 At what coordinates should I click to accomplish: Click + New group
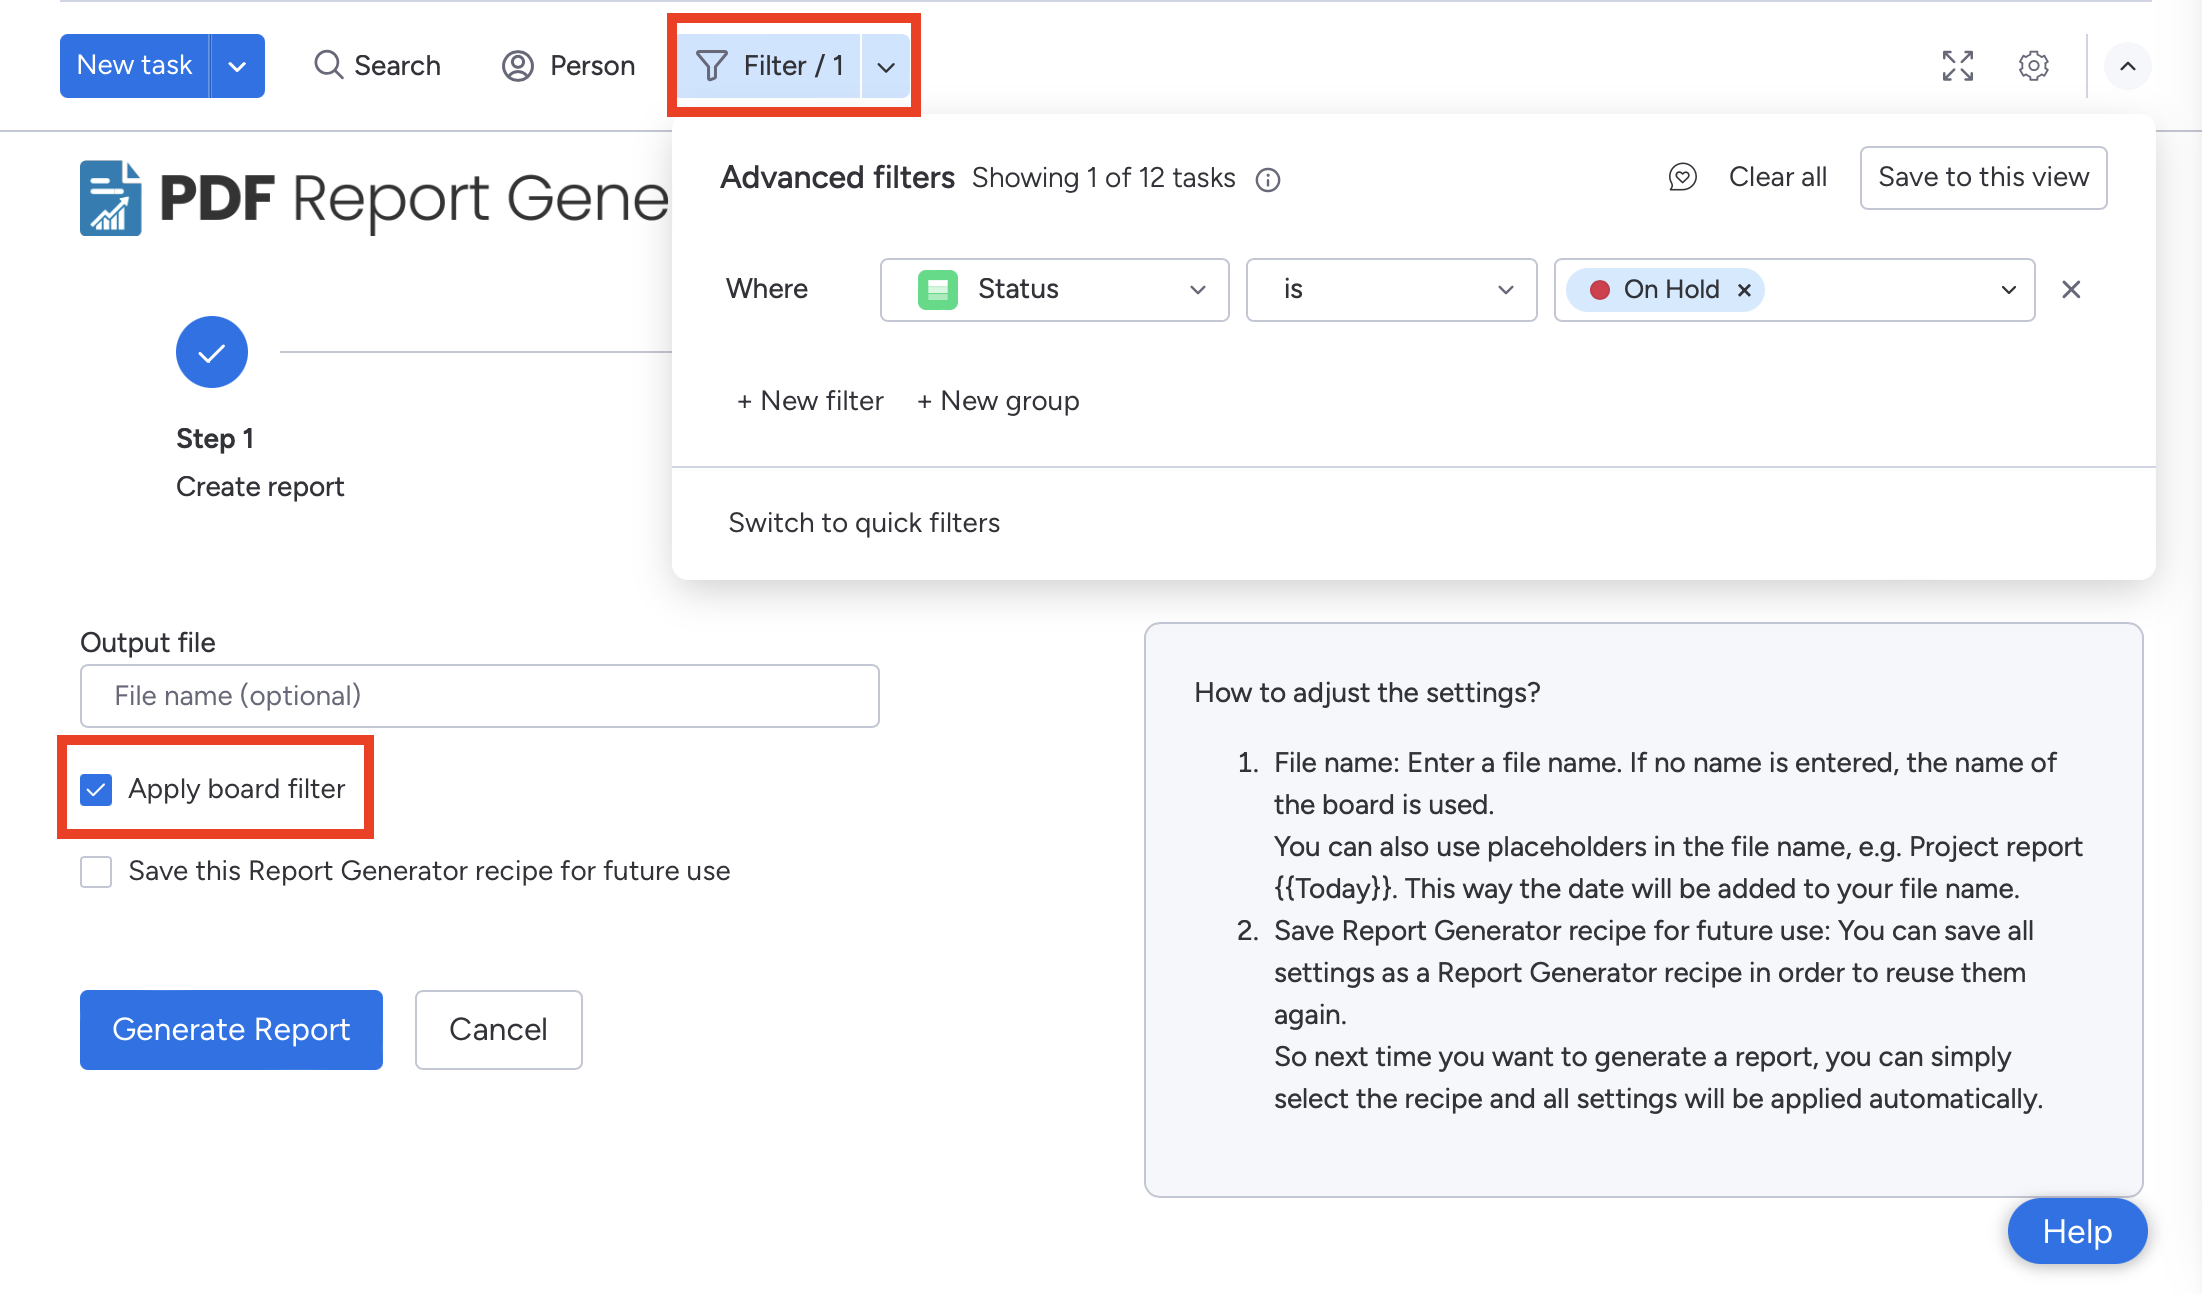pos(998,401)
